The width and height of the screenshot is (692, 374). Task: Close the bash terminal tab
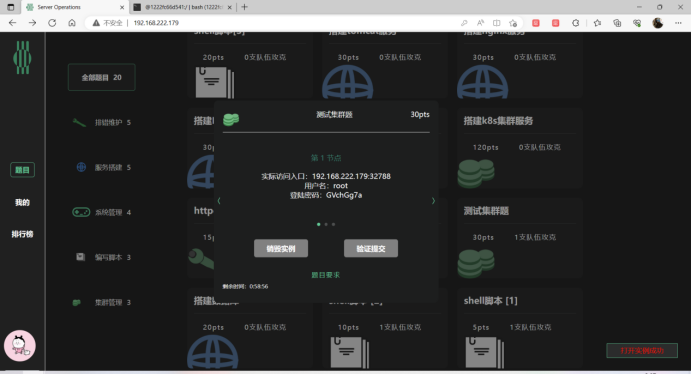[229, 7]
